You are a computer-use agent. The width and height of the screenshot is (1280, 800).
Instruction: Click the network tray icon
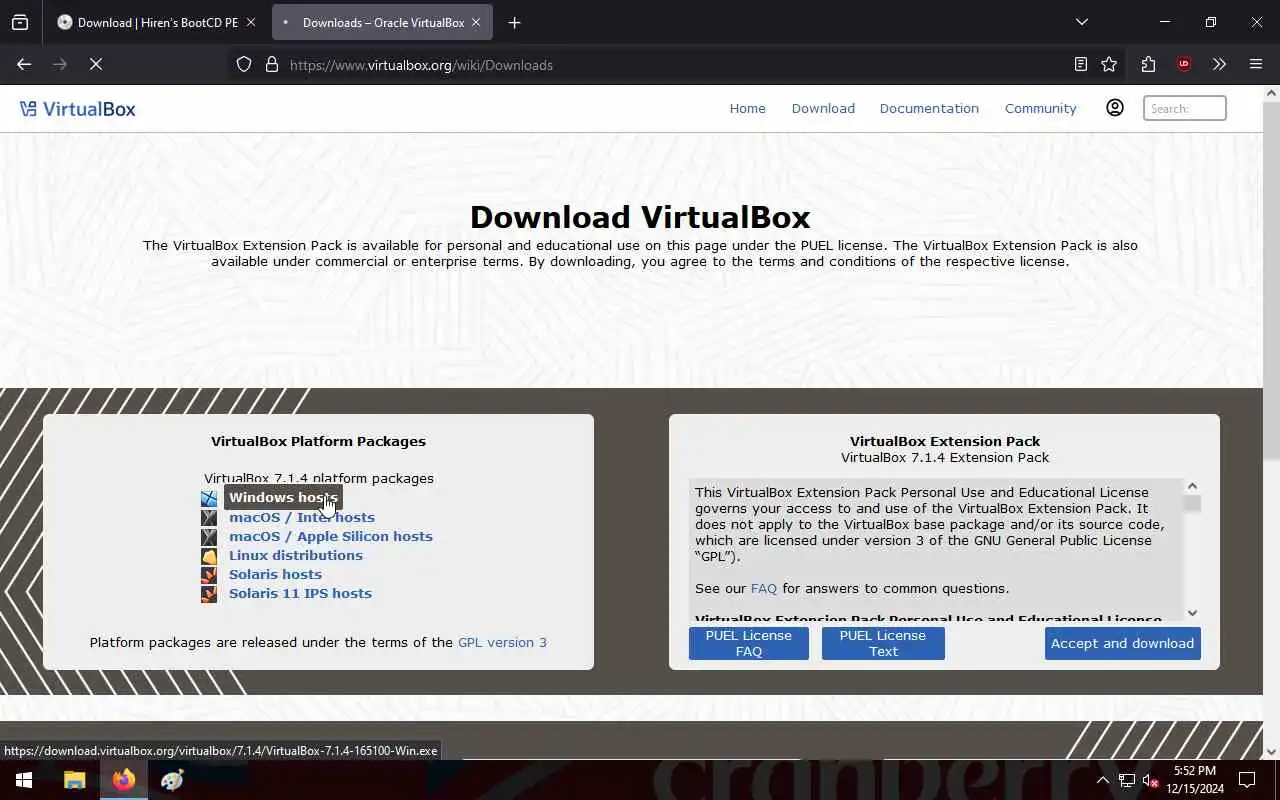[1127, 780]
